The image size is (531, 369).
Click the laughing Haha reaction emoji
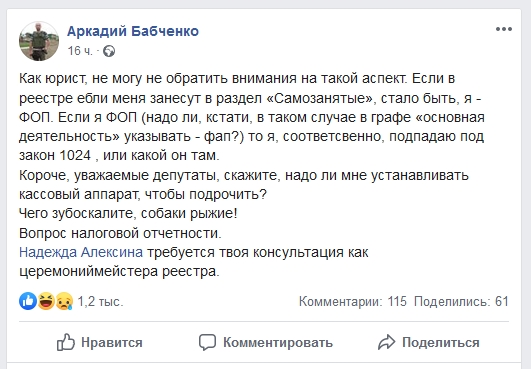pyautogui.click(x=46, y=301)
